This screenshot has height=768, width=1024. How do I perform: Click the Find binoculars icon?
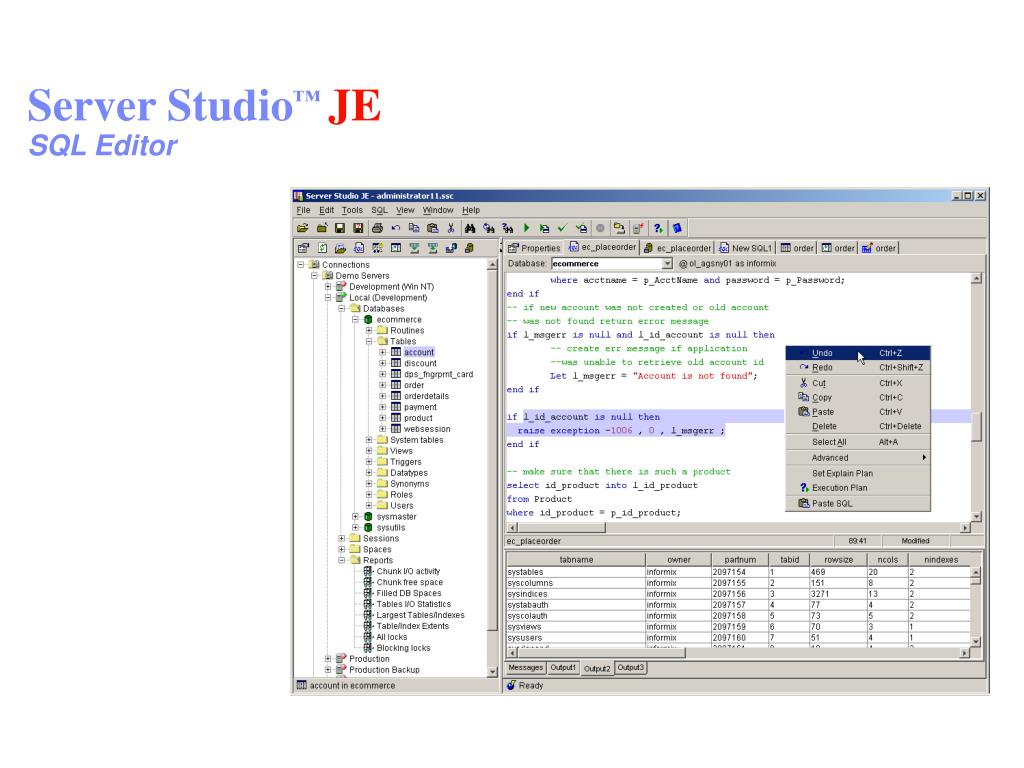pos(470,229)
